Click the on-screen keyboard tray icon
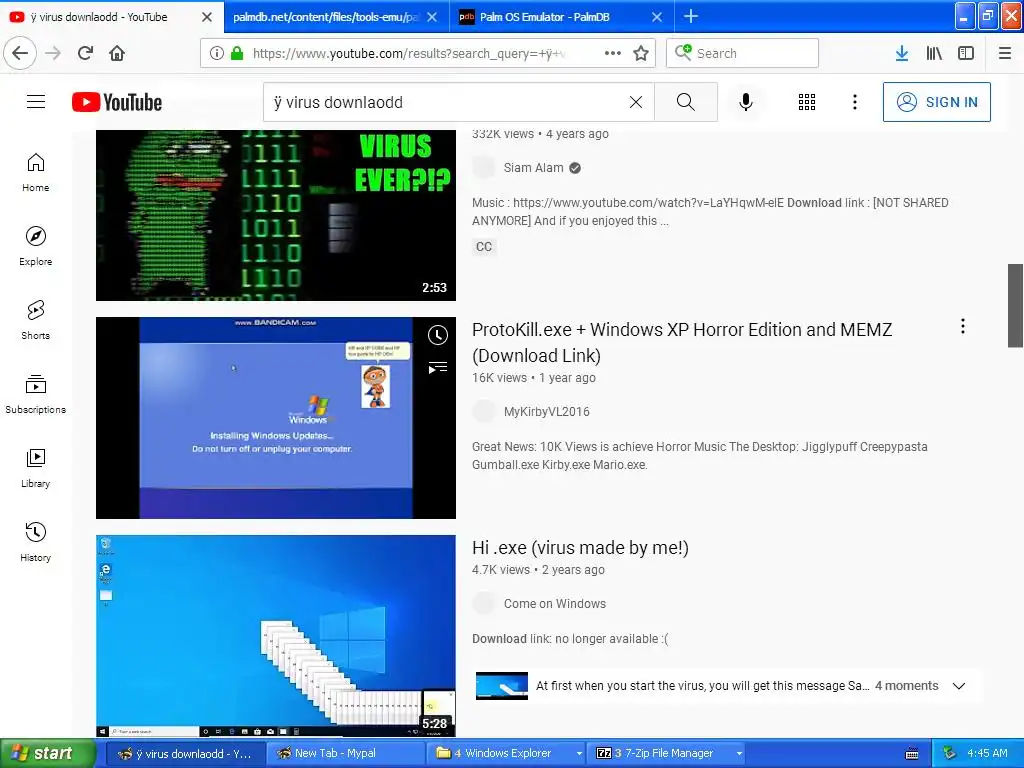 coord(912,754)
